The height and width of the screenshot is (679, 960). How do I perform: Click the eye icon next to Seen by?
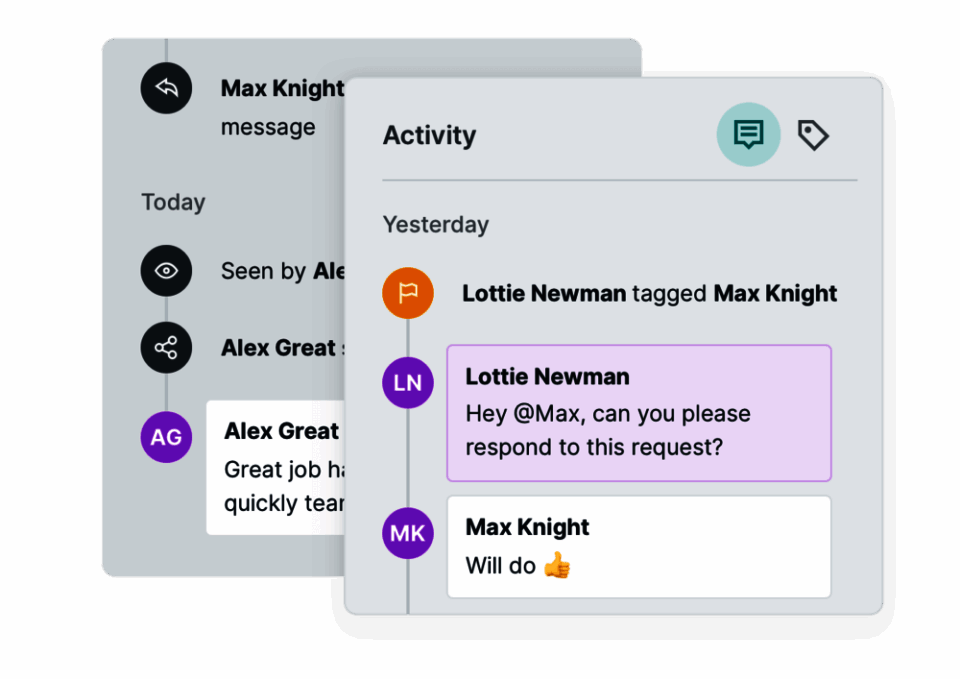point(166,270)
